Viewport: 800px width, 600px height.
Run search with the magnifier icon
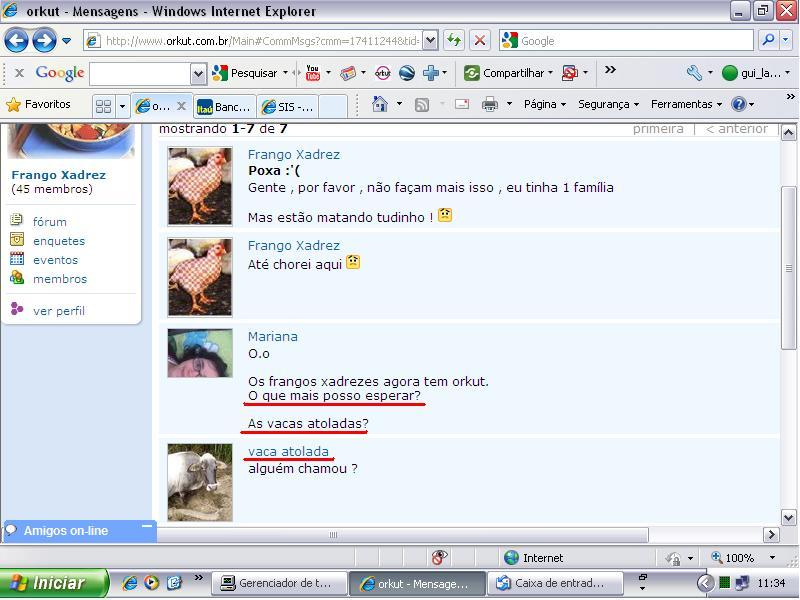tap(768, 40)
